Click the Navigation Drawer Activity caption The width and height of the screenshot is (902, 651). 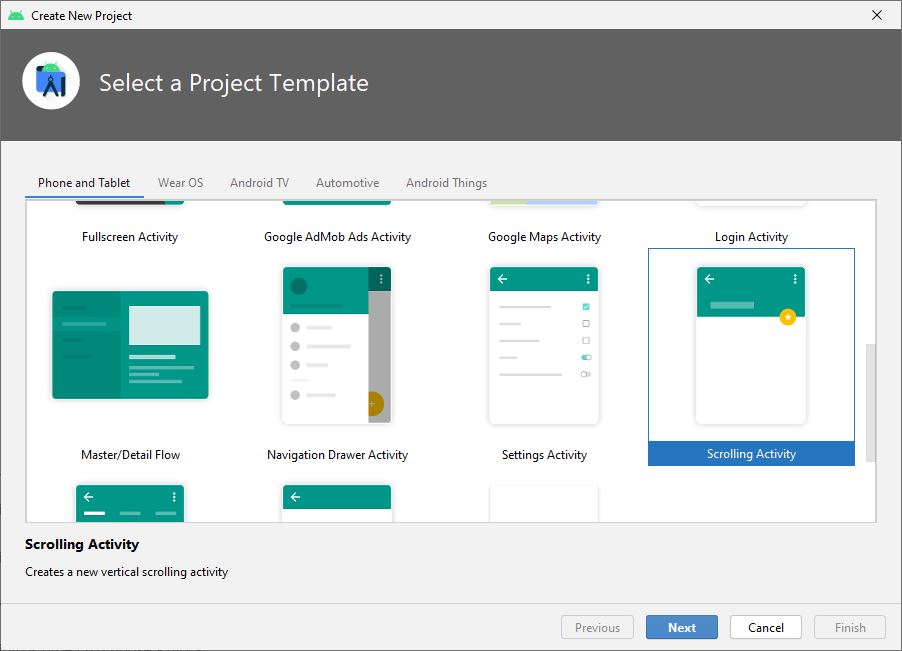coord(338,455)
